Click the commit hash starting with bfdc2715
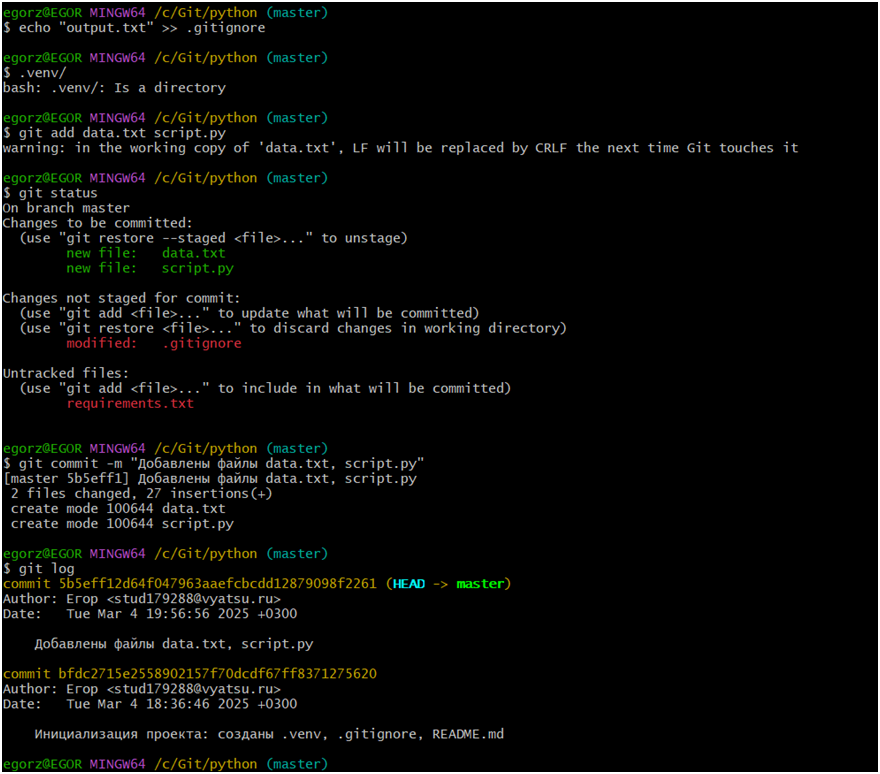The image size is (880, 774). (190, 674)
